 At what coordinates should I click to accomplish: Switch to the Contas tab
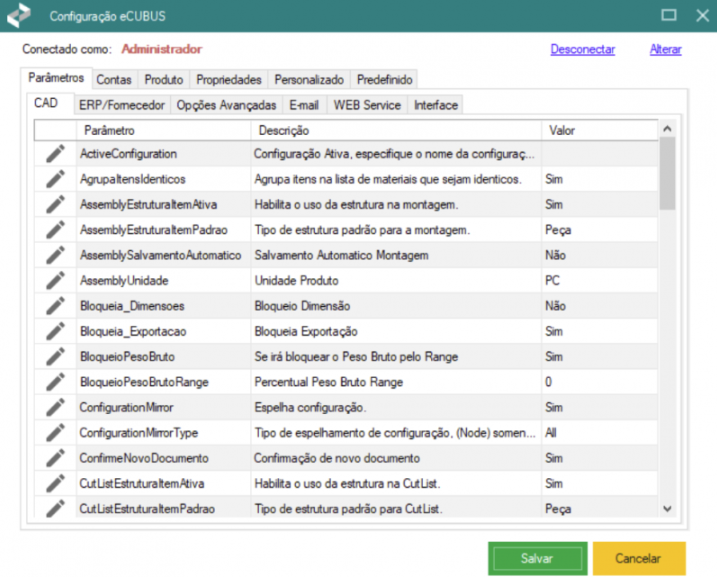(113, 80)
